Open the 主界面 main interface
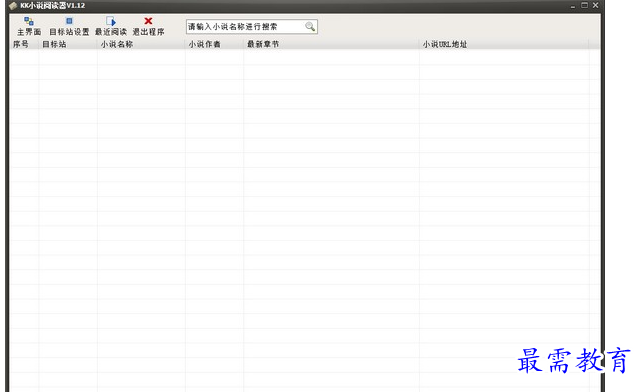This screenshot has width=639, height=392. point(29,26)
